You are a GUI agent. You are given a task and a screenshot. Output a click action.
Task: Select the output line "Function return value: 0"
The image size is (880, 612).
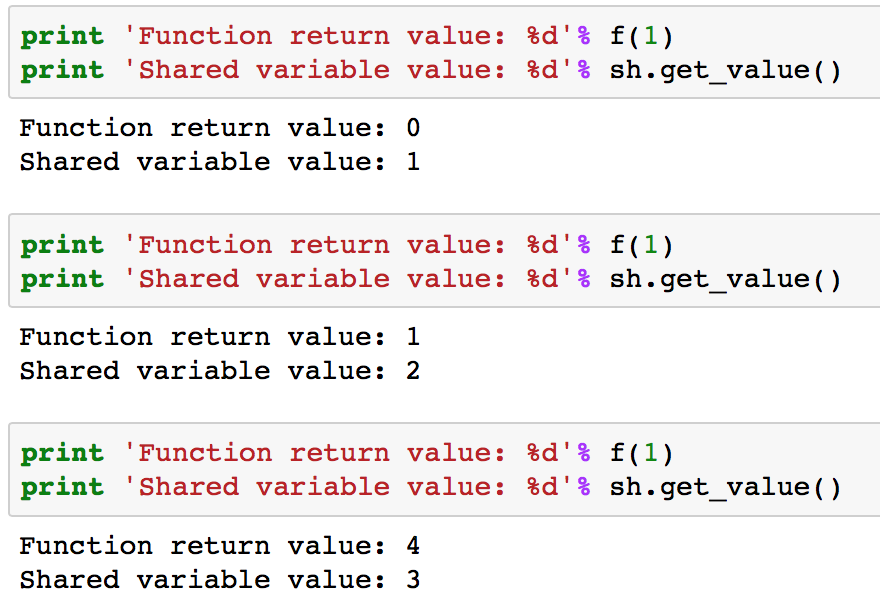220,128
